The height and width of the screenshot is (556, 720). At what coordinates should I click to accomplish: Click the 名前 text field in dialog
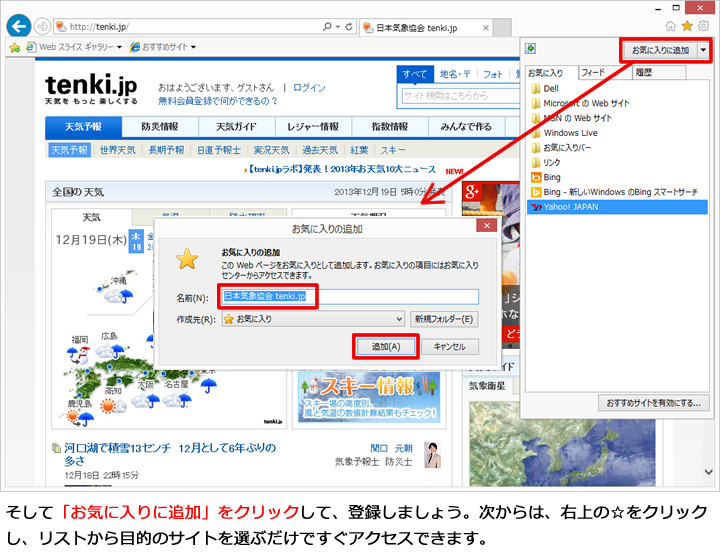[350, 297]
